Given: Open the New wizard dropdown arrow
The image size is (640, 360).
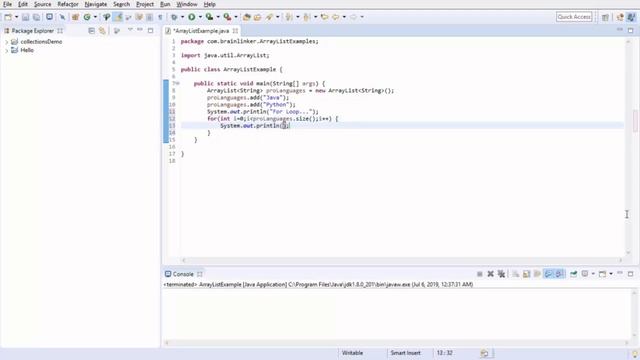Looking at the screenshot, I should coord(16,17).
